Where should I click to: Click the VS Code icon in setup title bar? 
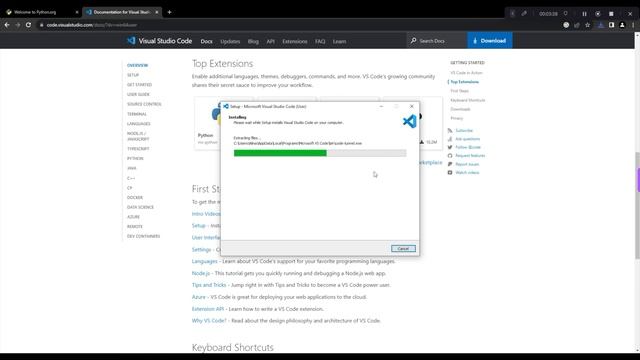[226, 106]
